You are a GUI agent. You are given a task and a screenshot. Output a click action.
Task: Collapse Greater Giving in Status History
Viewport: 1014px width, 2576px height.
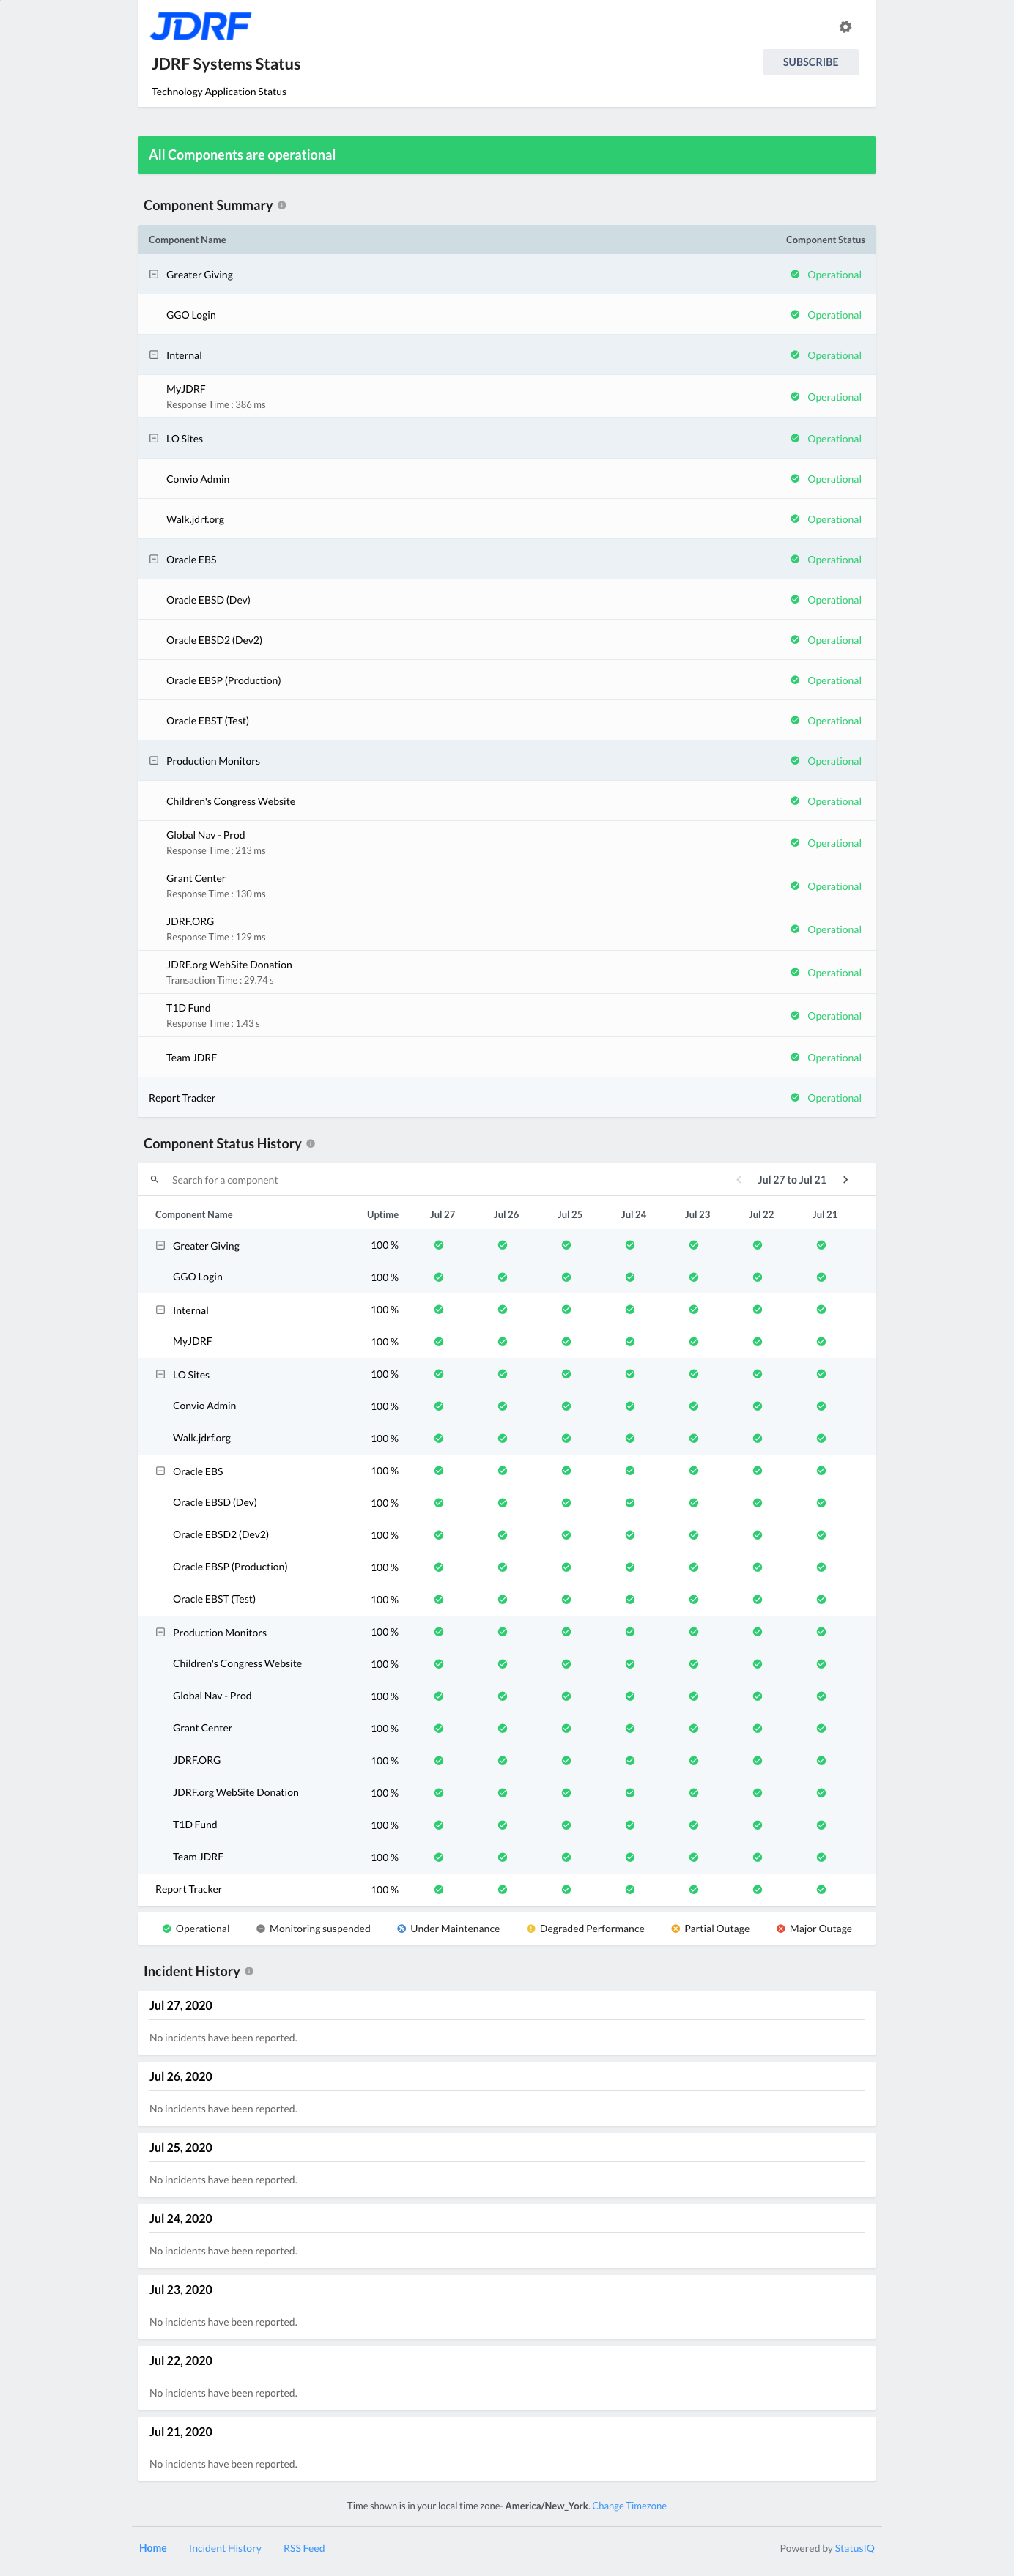[x=160, y=1245]
